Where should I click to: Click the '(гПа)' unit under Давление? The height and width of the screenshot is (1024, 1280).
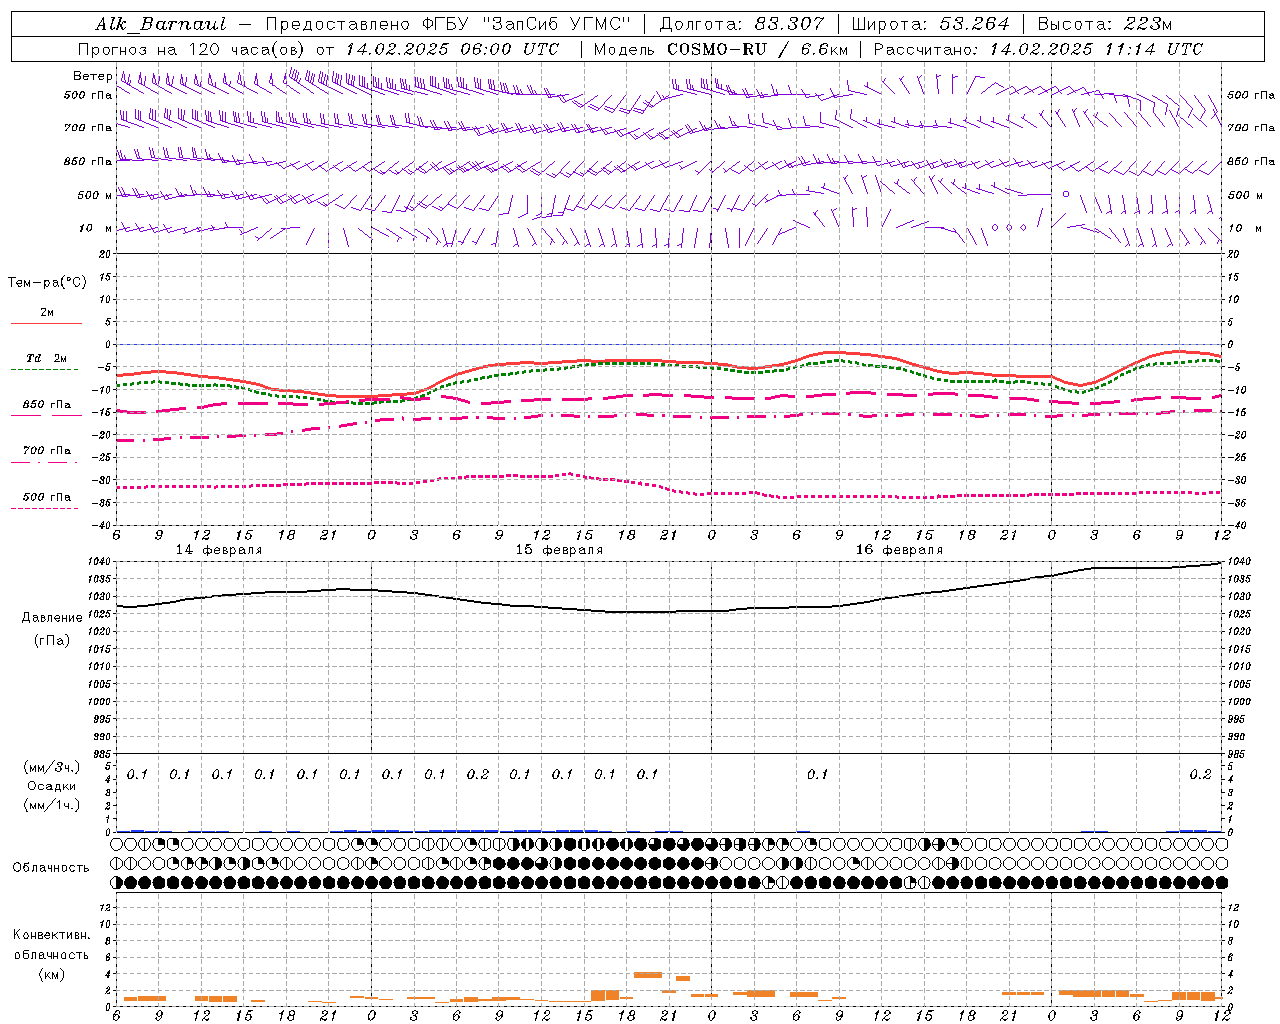click(52, 640)
